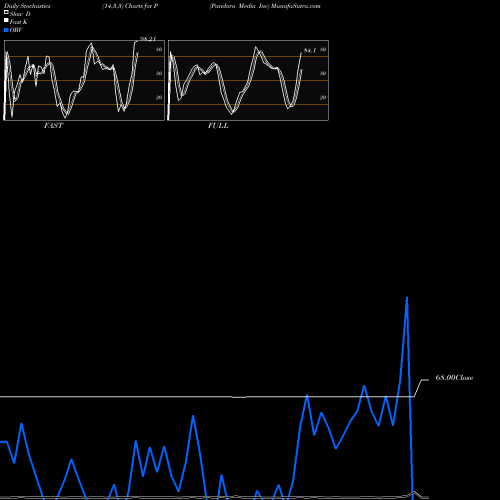Click the Fast K legend text

[x=19, y=22]
